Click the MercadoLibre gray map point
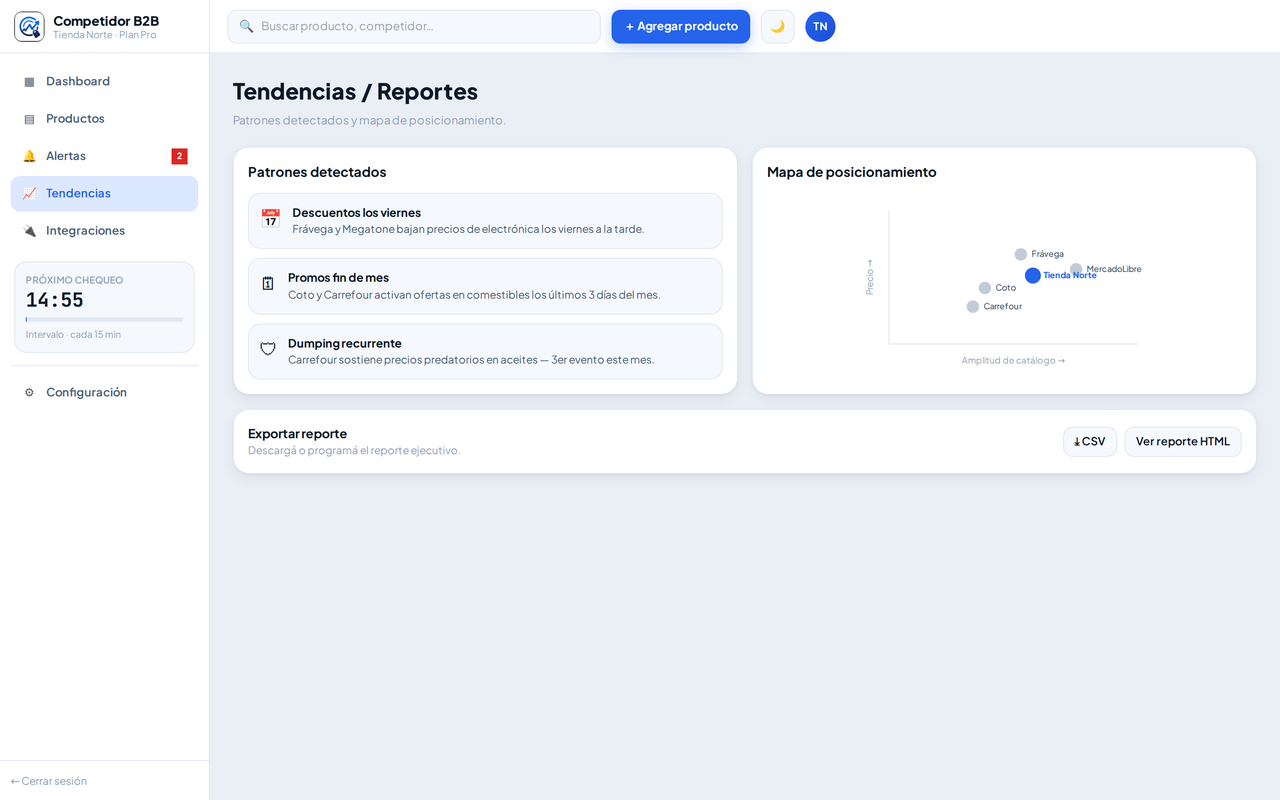Viewport: 1280px width, 800px height. coord(1076,269)
